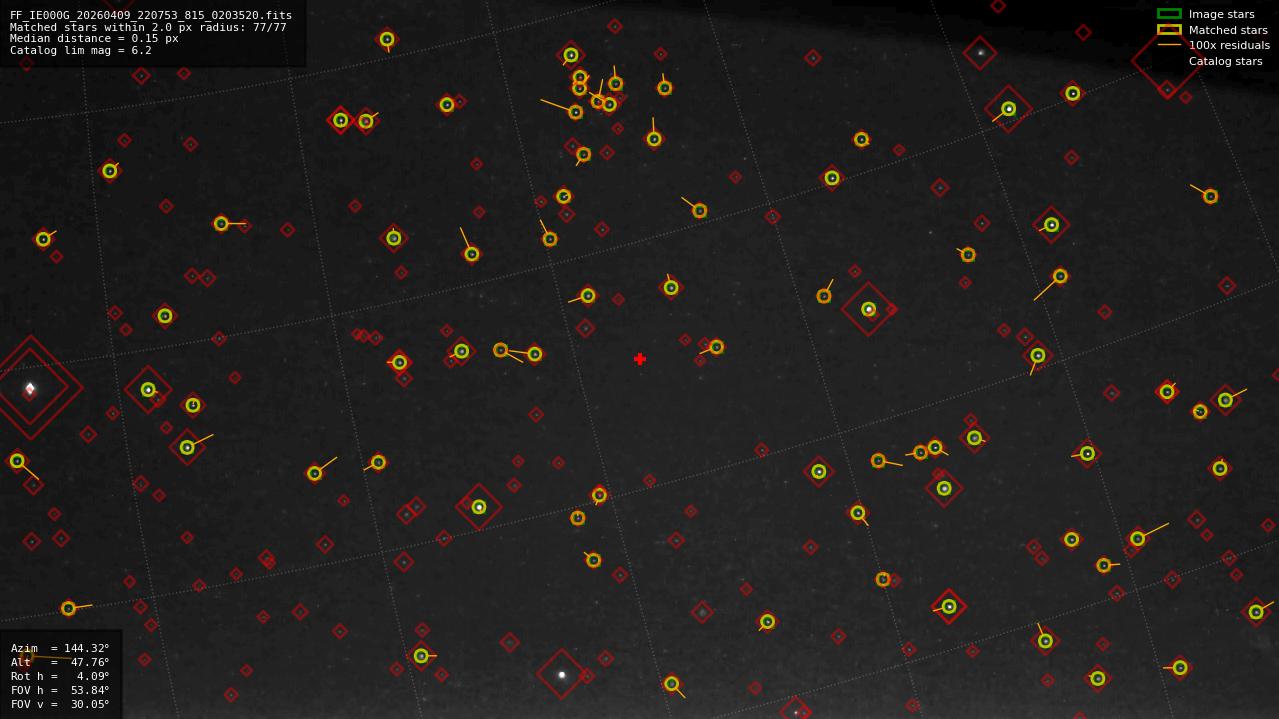Select the "Image stars" legend label
This screenshot has height=719, width=1279.
tap(1221, 14)
